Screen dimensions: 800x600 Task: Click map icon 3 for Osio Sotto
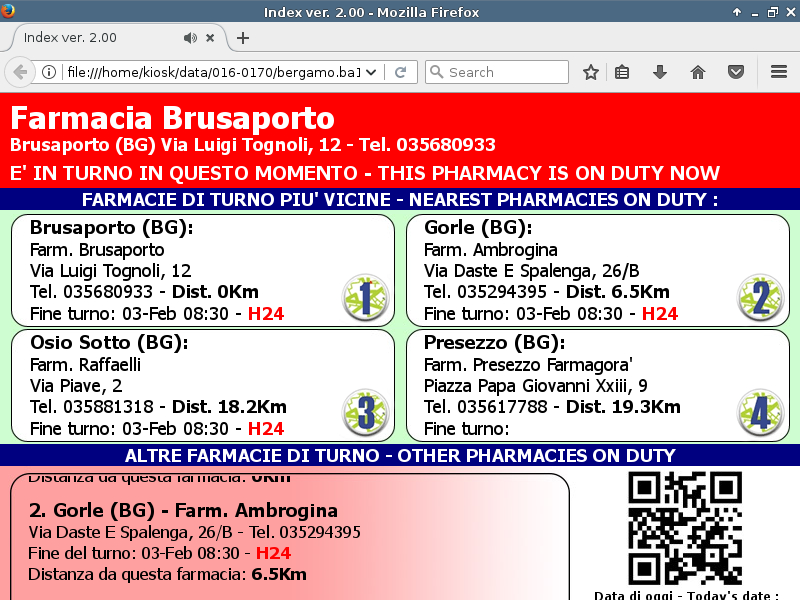tap(364, 413)
